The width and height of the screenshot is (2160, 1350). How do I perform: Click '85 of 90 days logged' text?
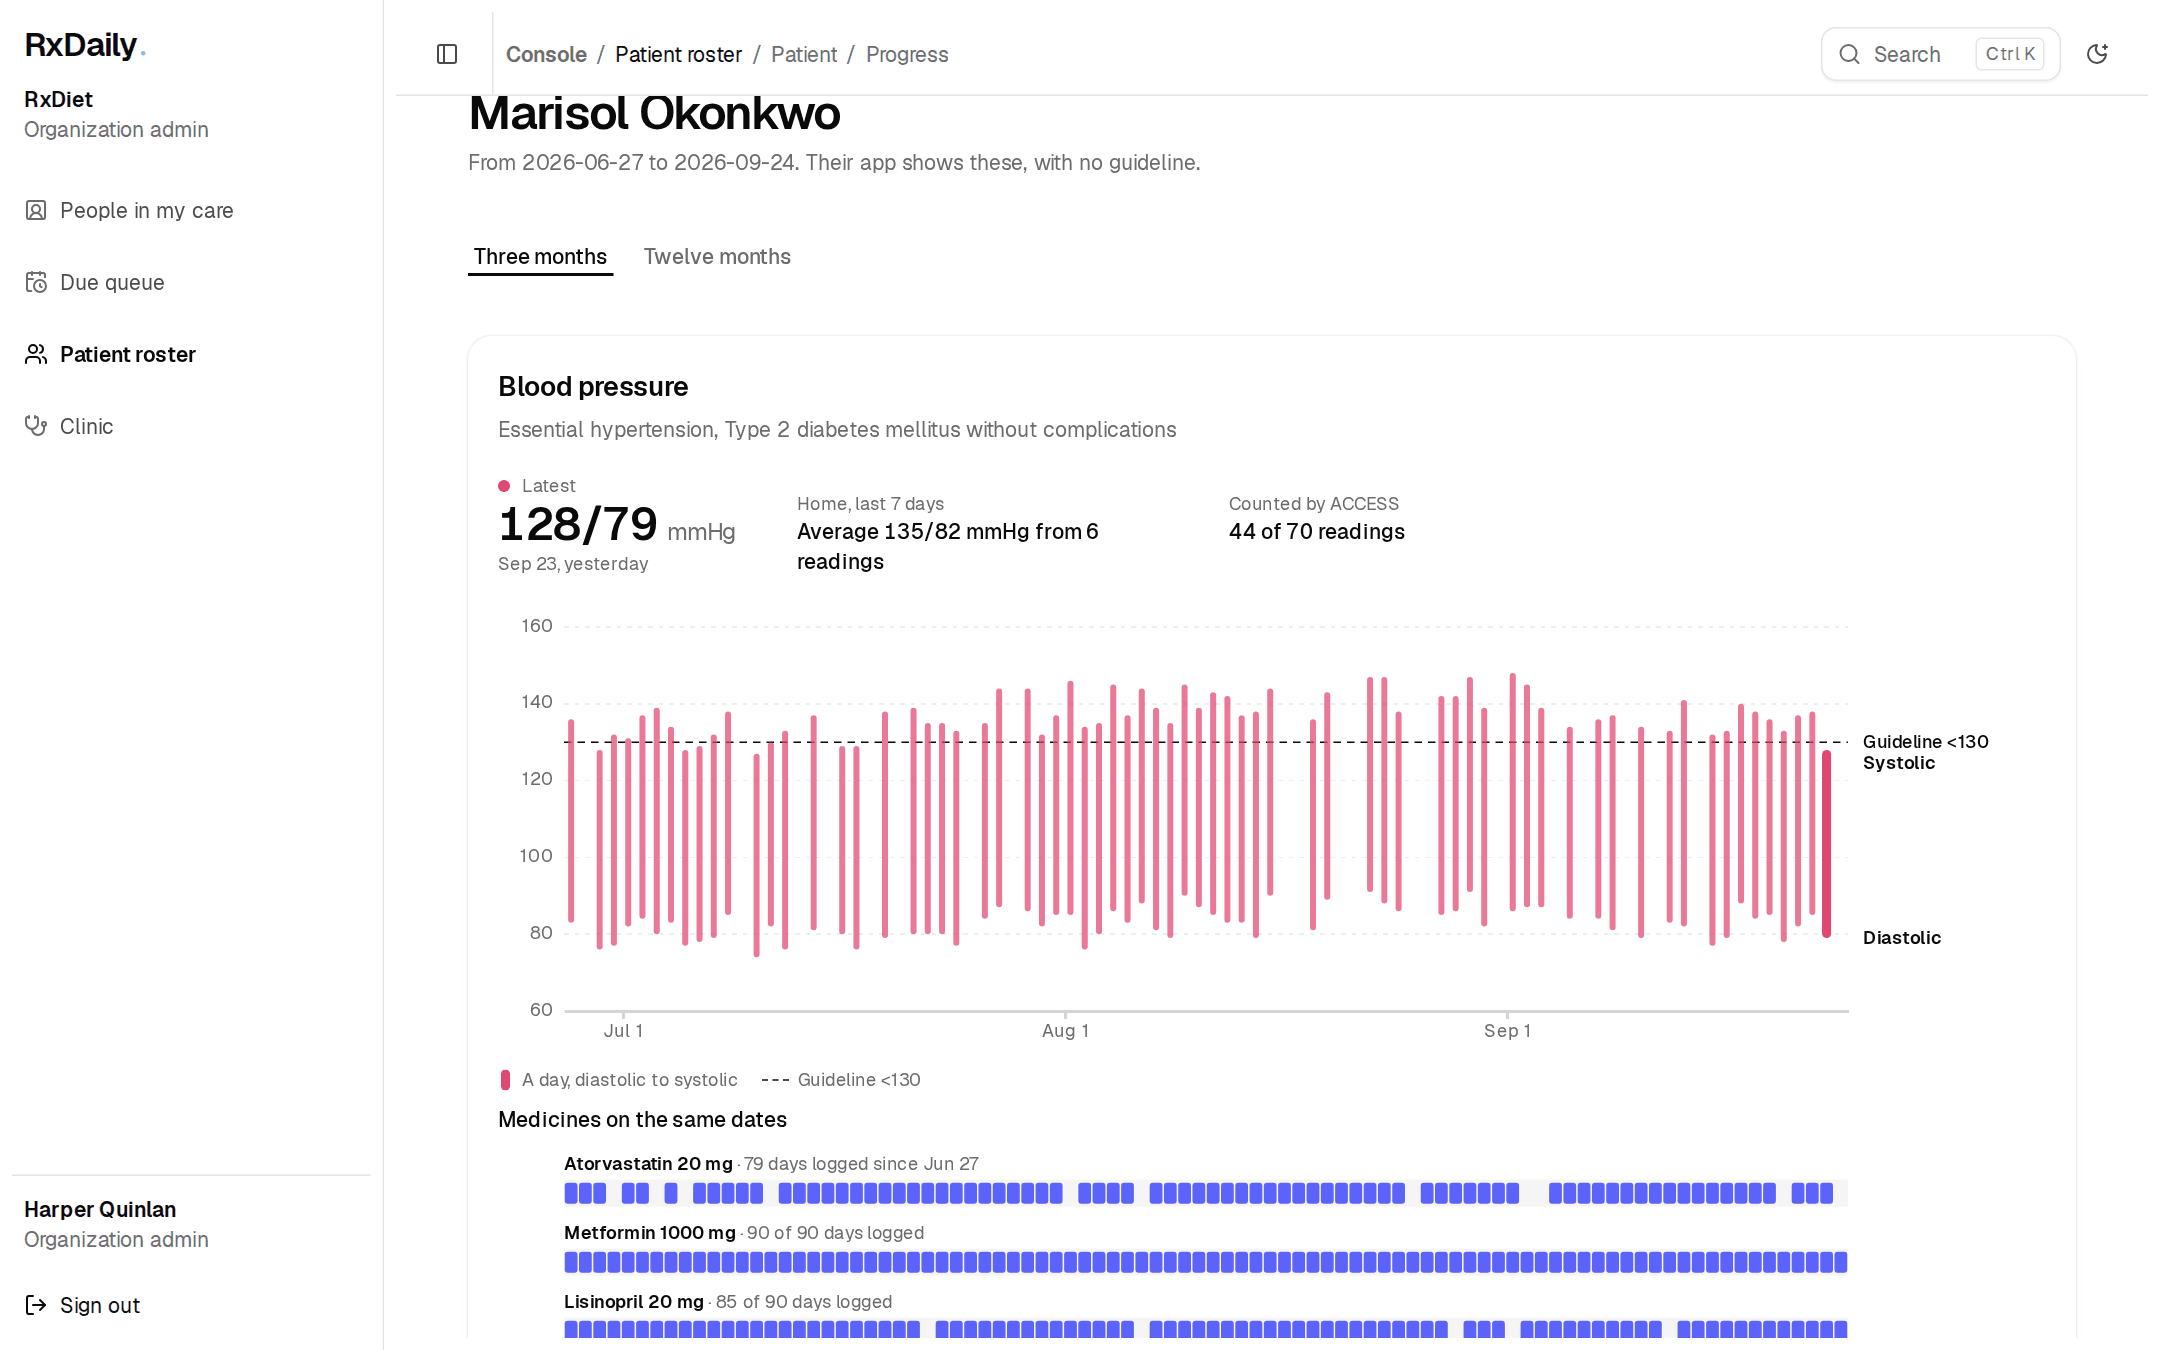tap(804, 1302)
